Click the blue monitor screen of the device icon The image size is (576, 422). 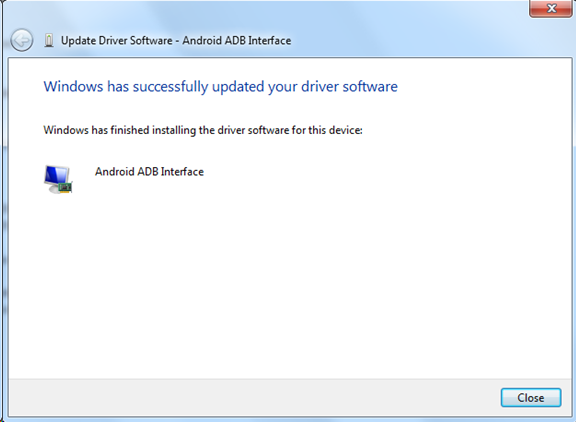click(56, 175)
